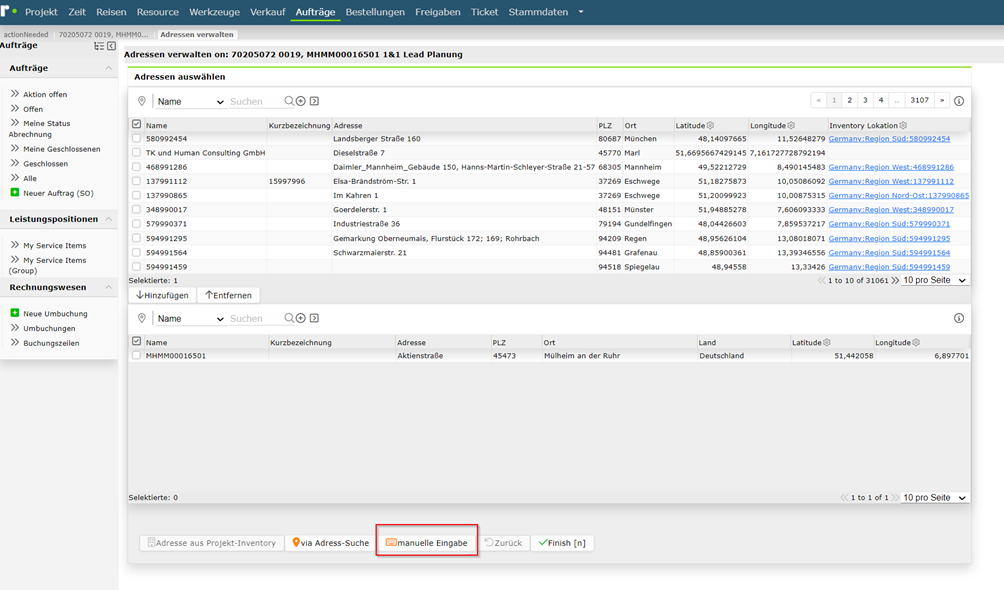Tick the checkbox for MHMM00016501 row
Image resolution: width=1004 pixels, height=590 pixels.
(x=136, y=356)
